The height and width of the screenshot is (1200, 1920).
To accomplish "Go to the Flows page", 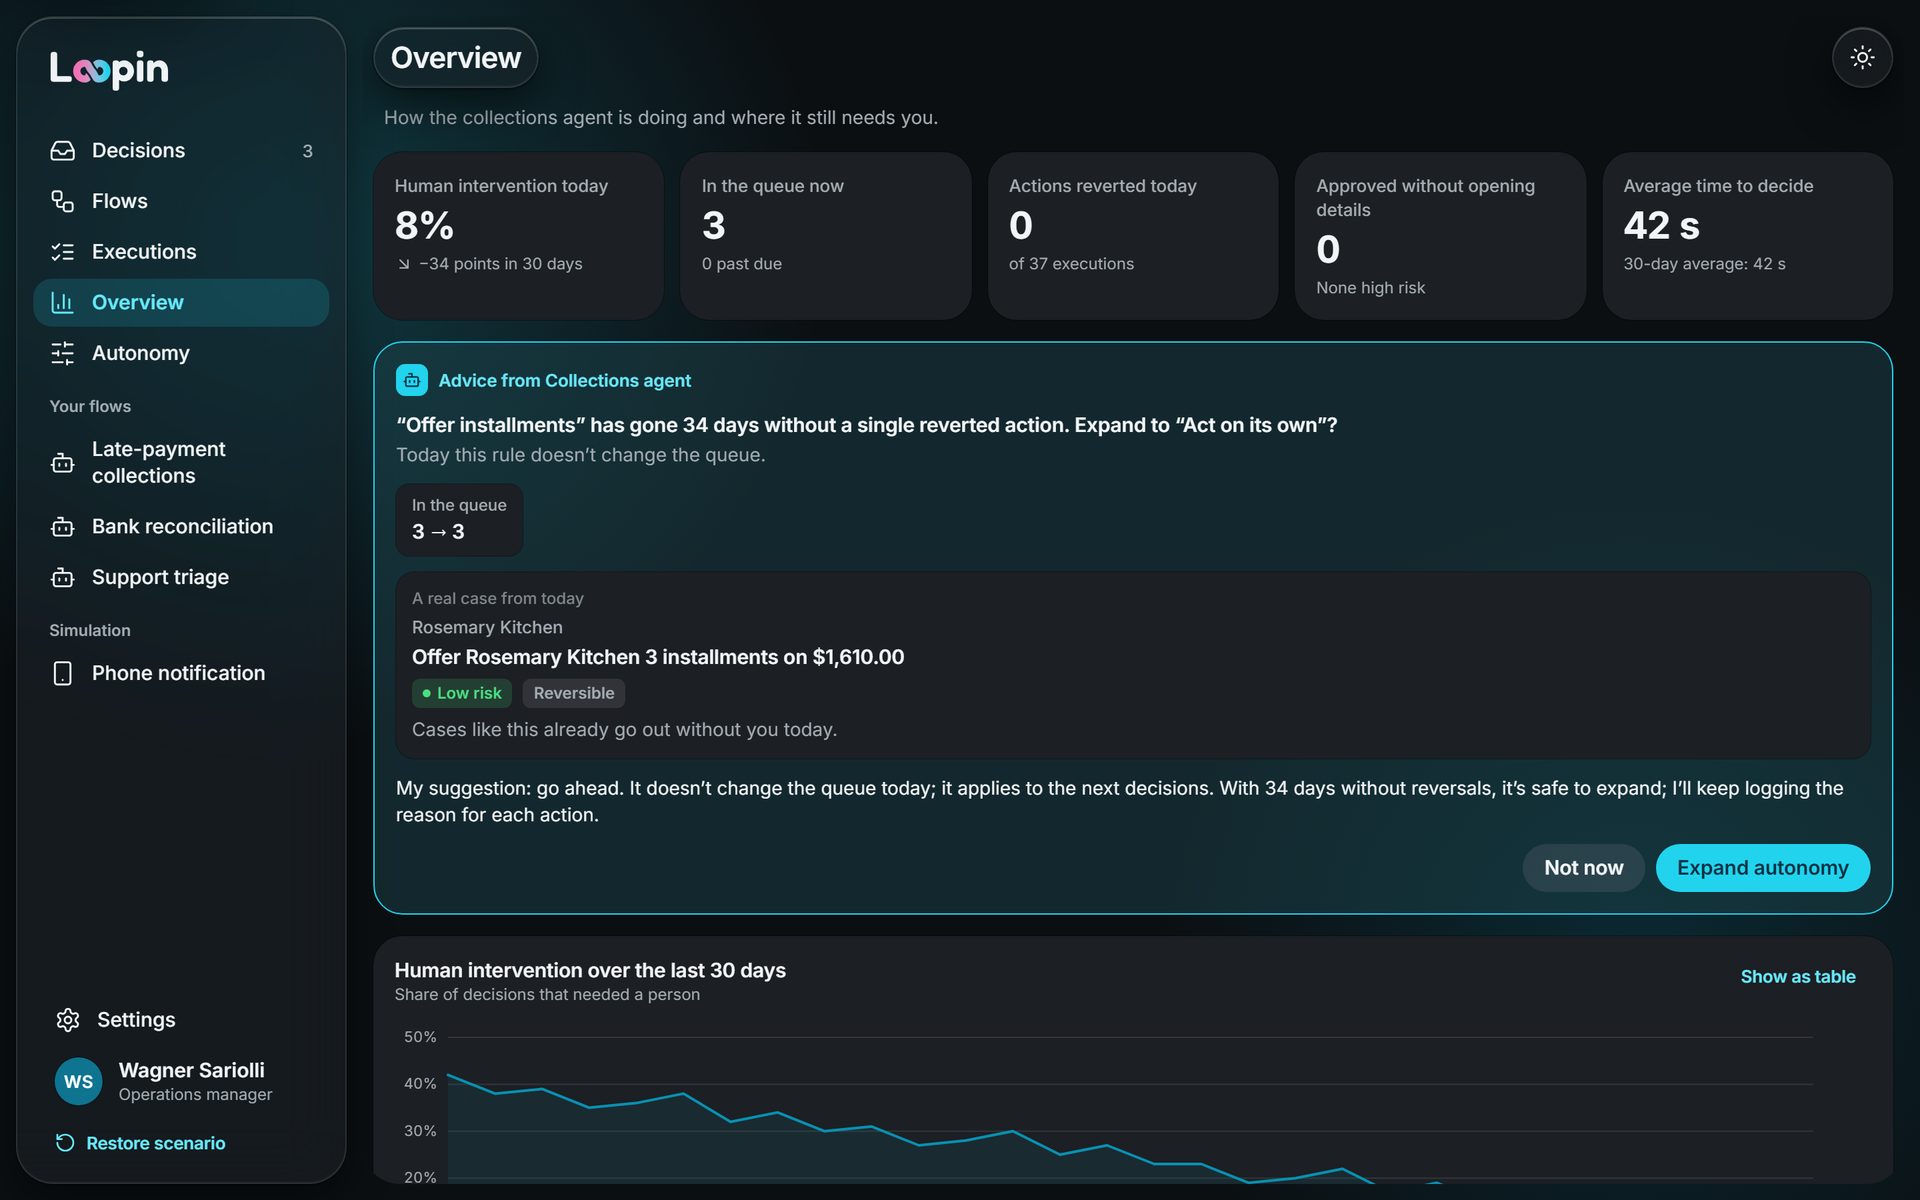I will 181,201.
